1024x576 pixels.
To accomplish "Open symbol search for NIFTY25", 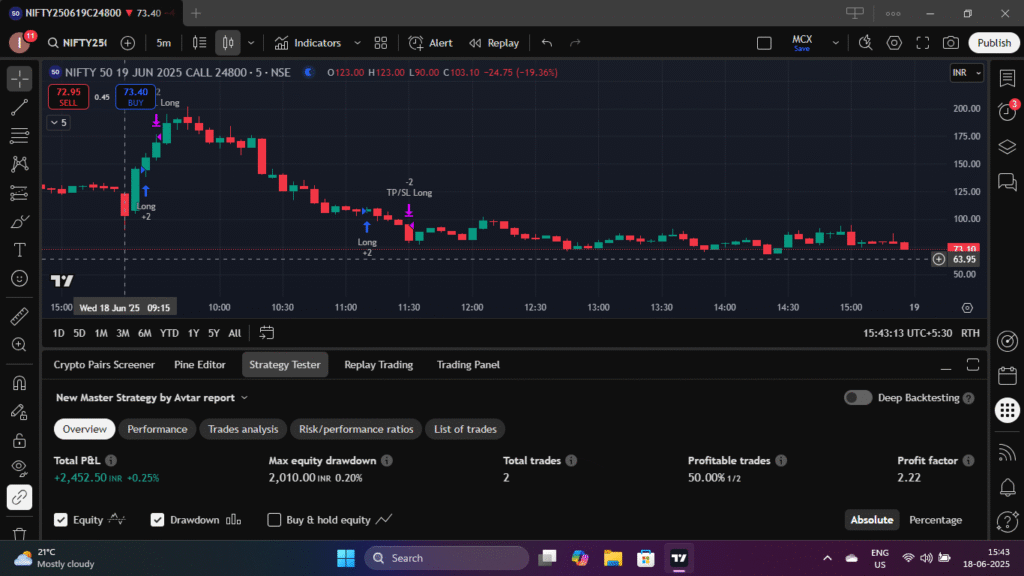I will (x=77, y=43).
